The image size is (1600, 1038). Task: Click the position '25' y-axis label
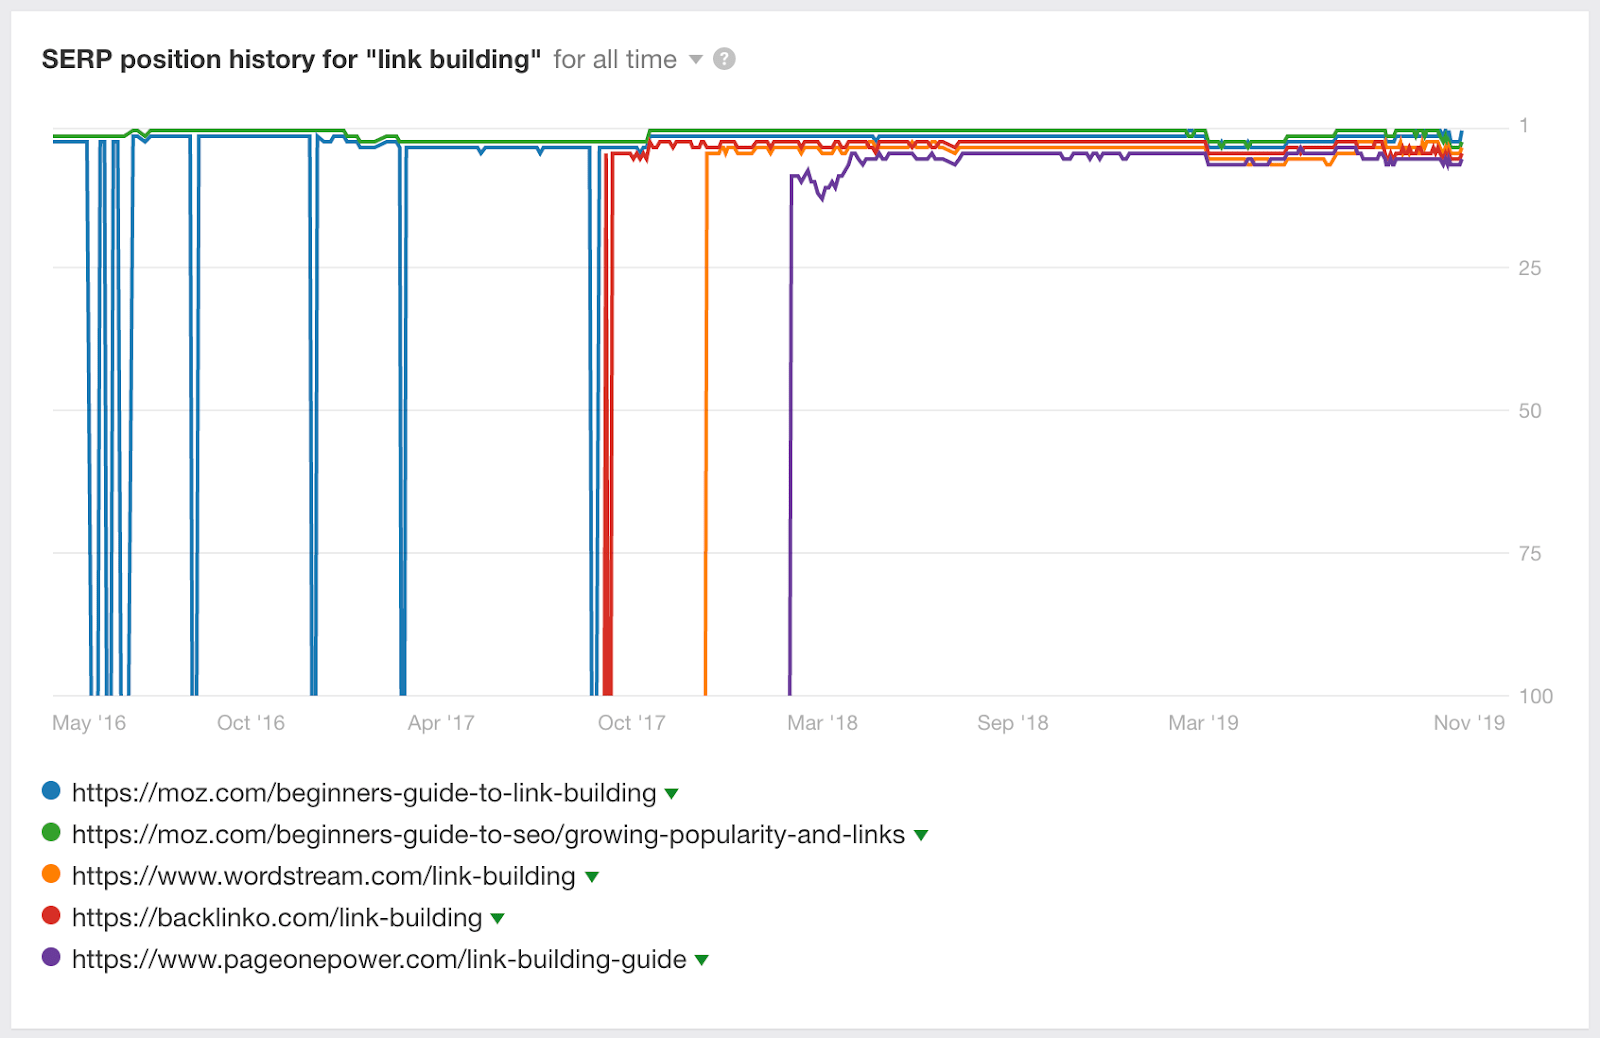tap(1530, 268)
